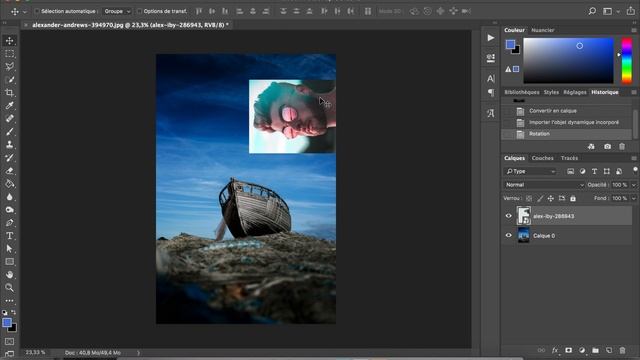Toggle lock image pixels brush icon
The image size is (640, 360).
[540, 198]
